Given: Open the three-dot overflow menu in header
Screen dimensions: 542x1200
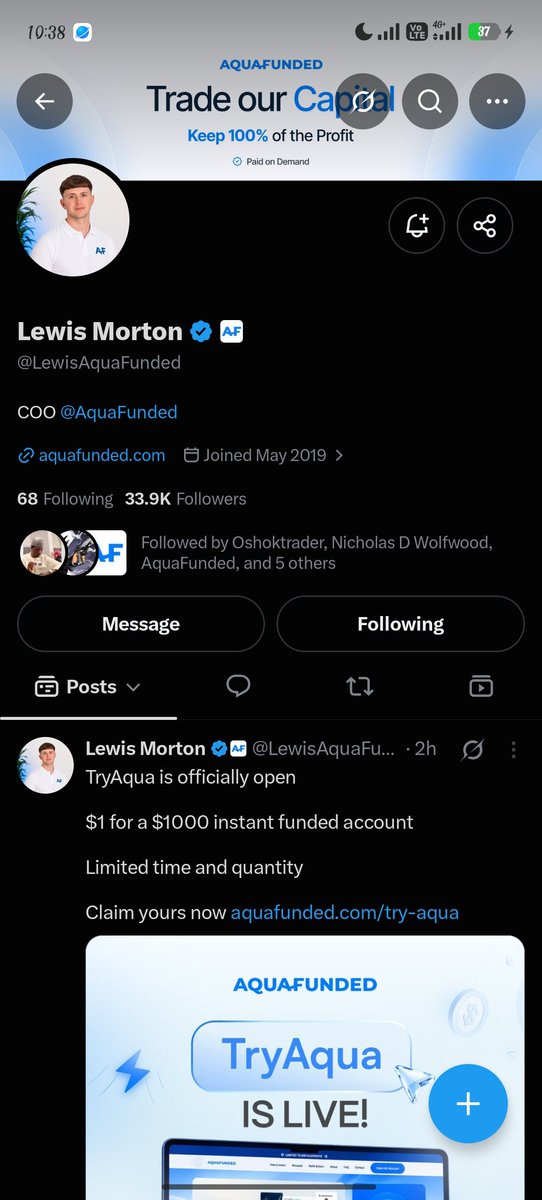Looking at the screenshot, I should [x=497, y=101].
